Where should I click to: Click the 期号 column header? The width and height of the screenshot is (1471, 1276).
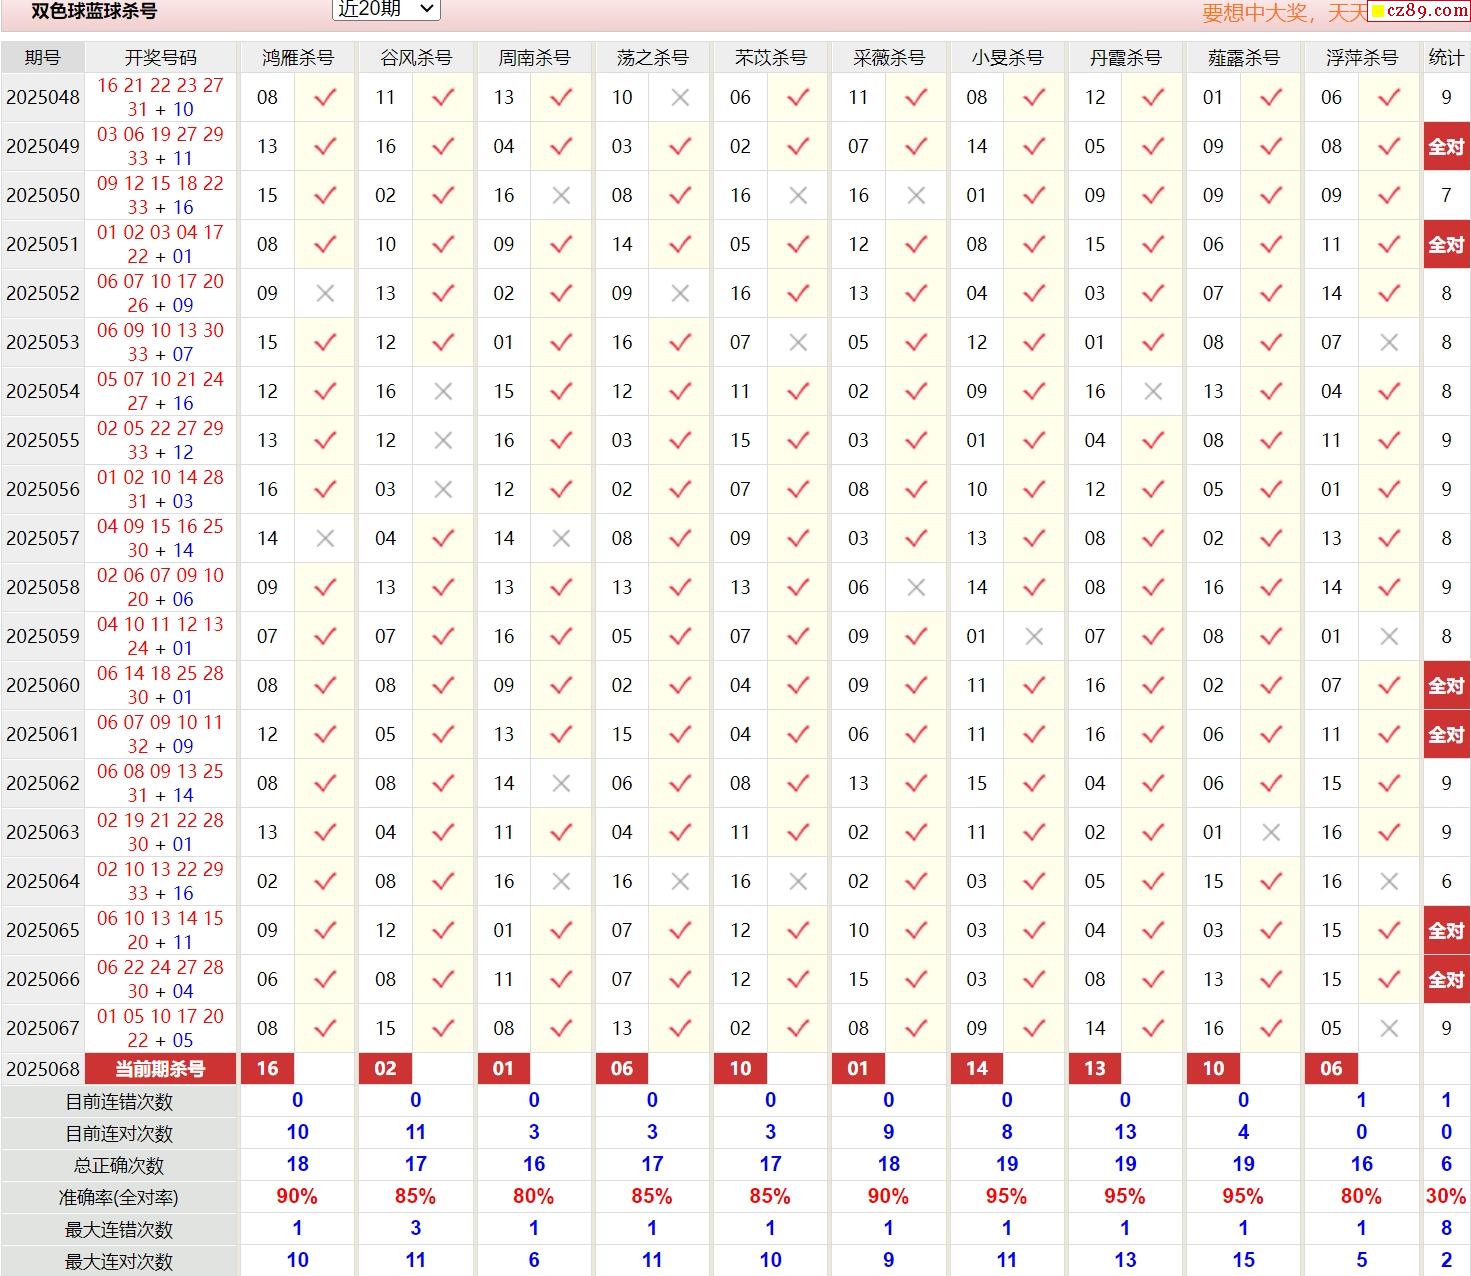[42, 57]
